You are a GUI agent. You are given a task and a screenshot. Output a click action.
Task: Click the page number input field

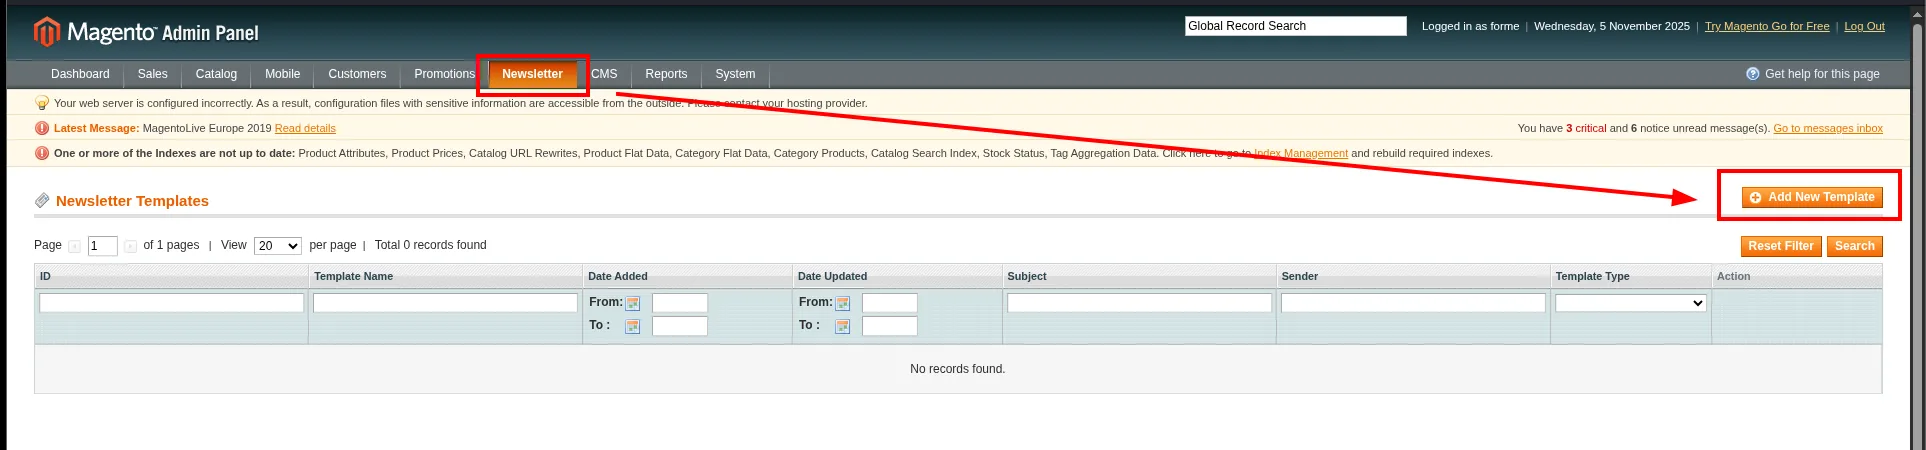point(103,246)
